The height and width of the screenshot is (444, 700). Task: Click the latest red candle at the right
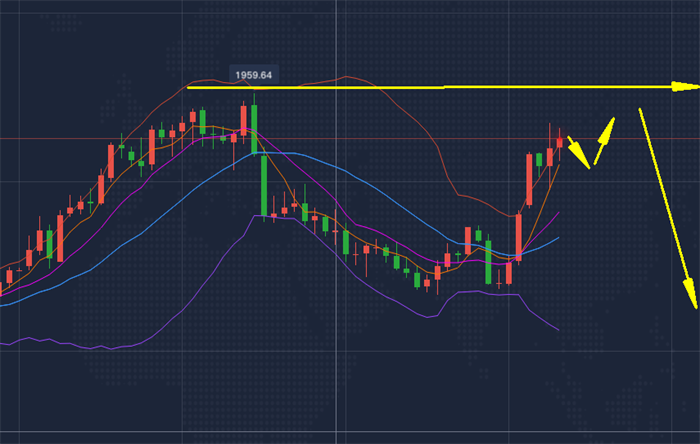pyautogui.click(x=559, y=143)
